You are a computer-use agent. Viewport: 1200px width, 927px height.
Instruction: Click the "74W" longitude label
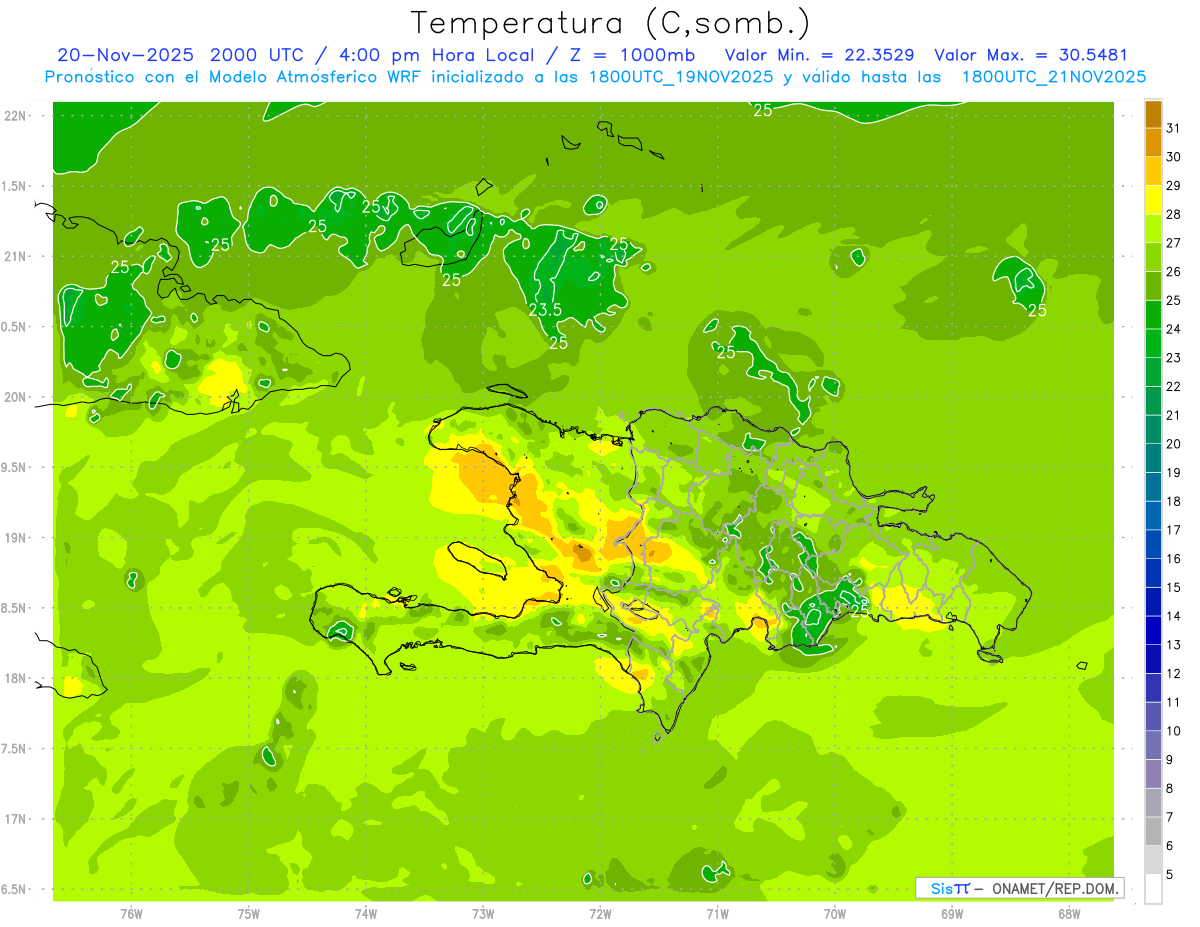click(x=366, y=914)
